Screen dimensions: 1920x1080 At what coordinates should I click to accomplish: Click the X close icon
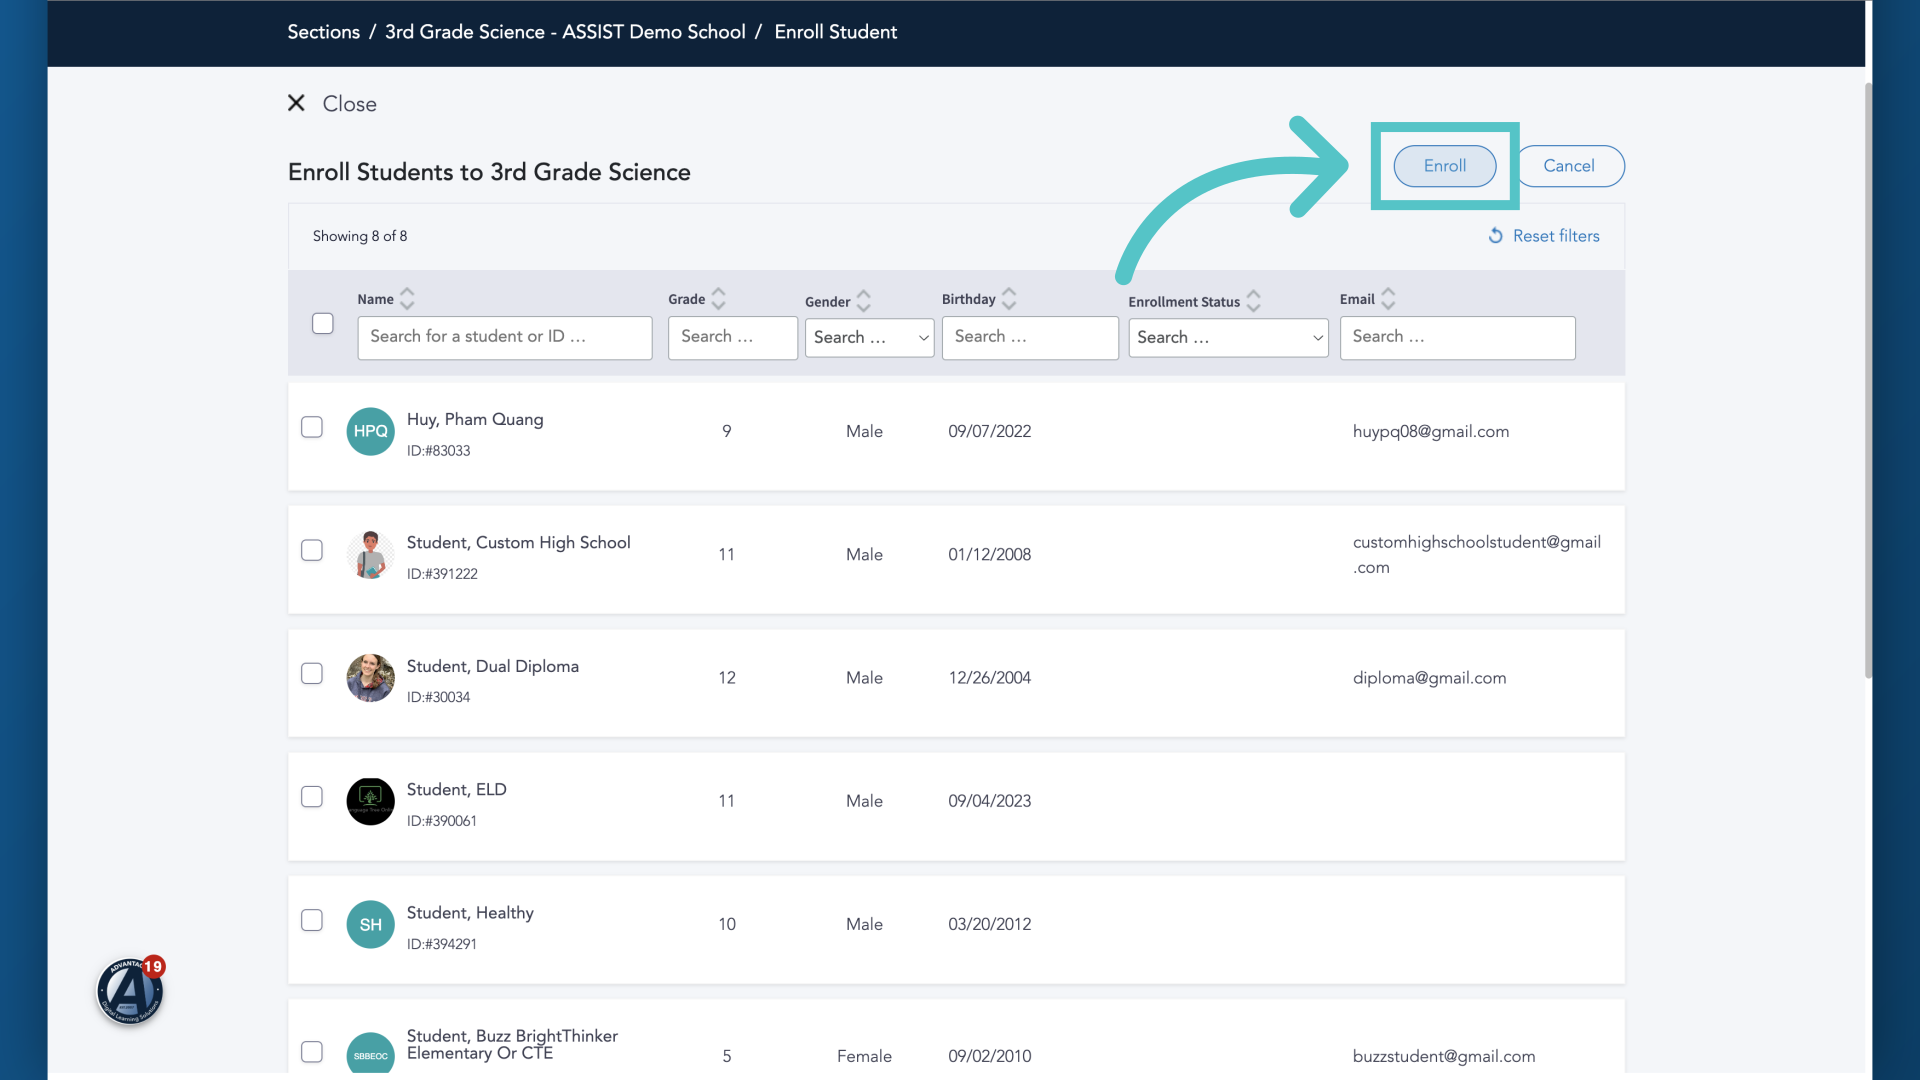coord(296,103)
